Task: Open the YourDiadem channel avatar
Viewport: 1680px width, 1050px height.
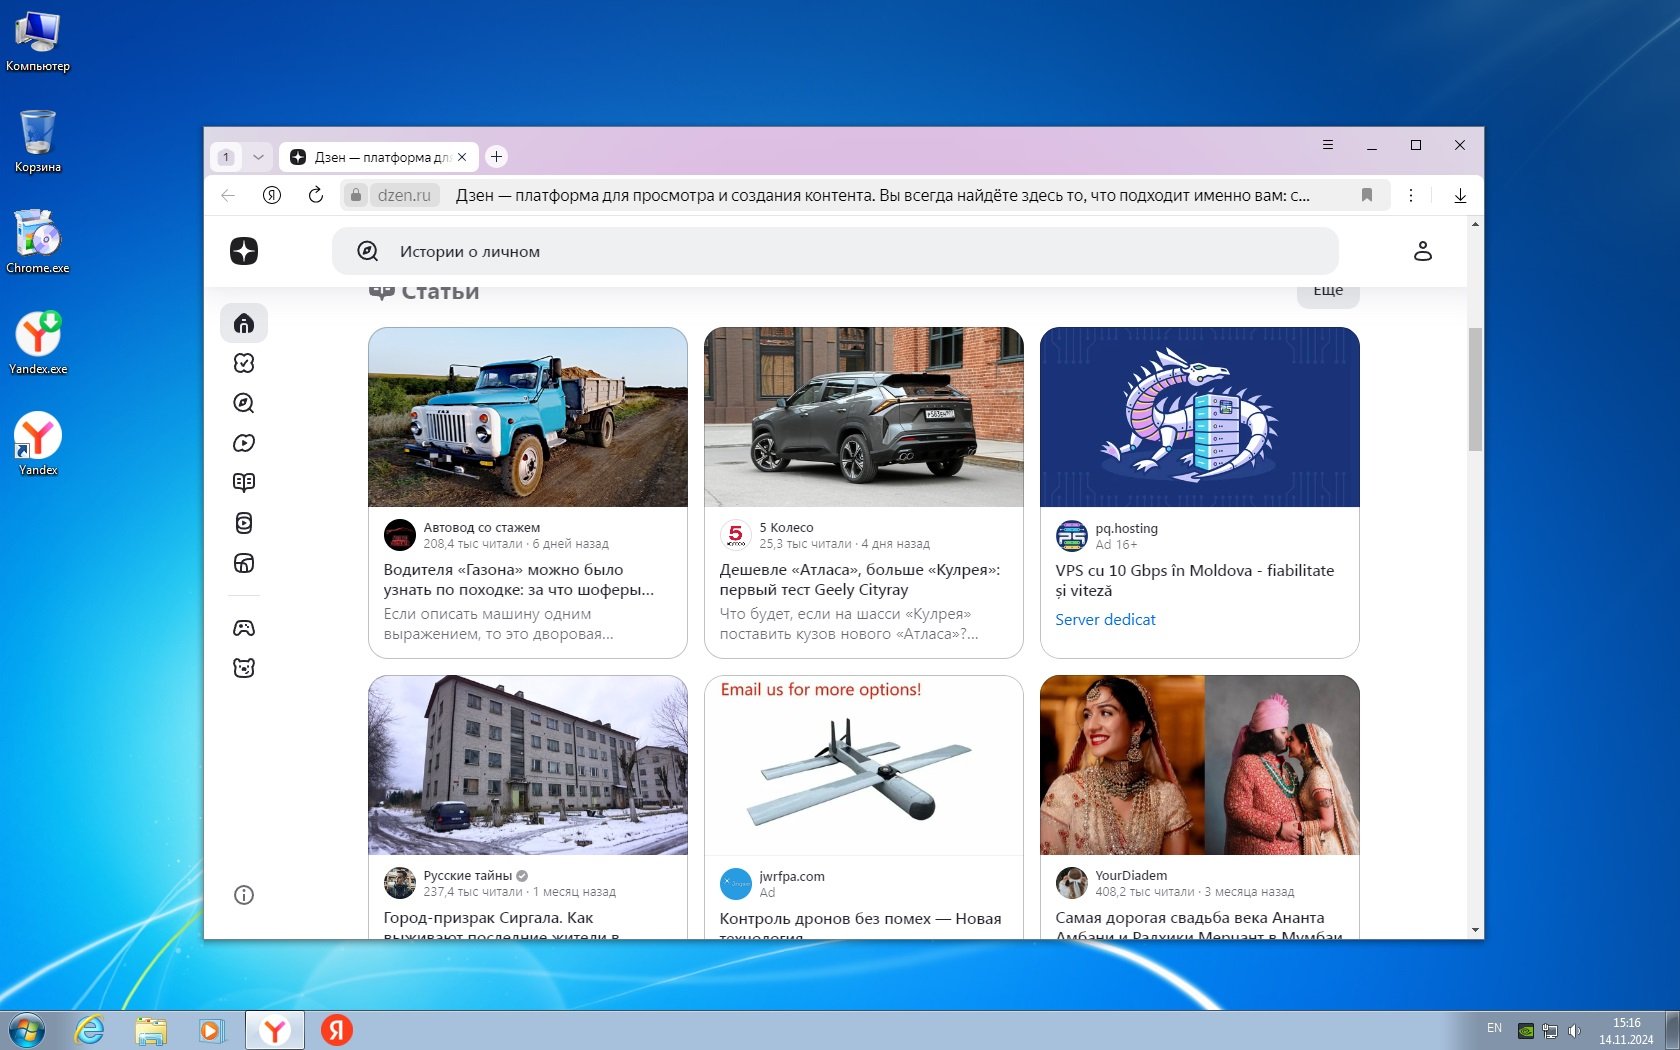Action: tap(1072, 883)
